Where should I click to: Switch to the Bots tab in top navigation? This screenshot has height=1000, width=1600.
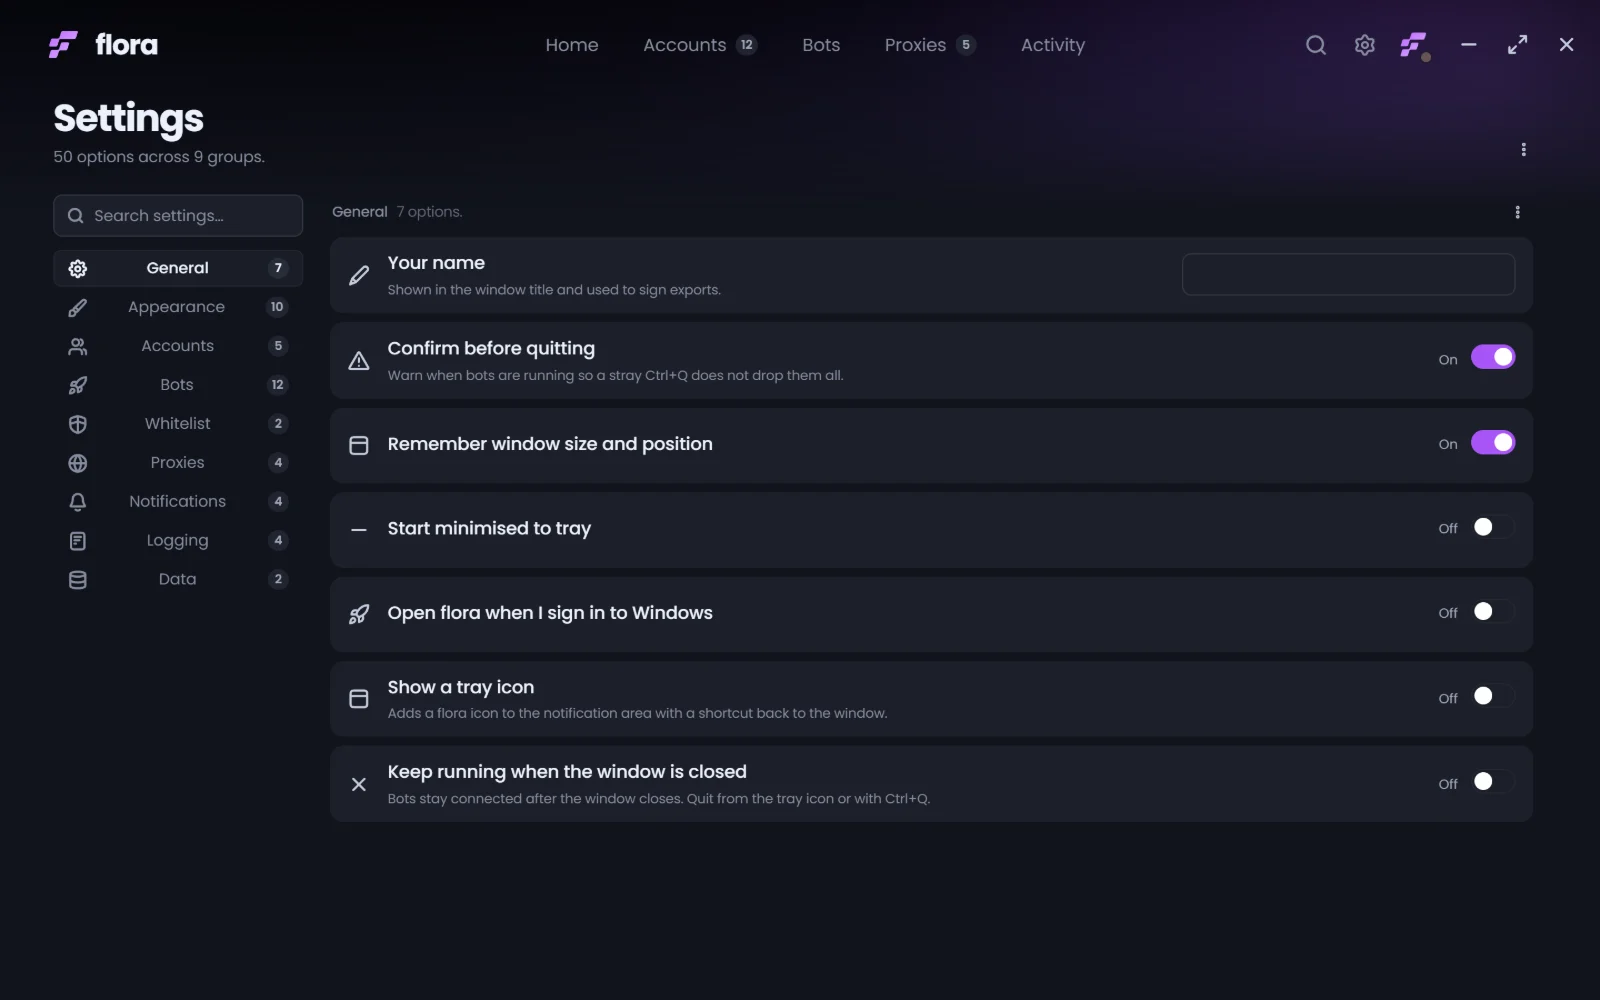821,45
